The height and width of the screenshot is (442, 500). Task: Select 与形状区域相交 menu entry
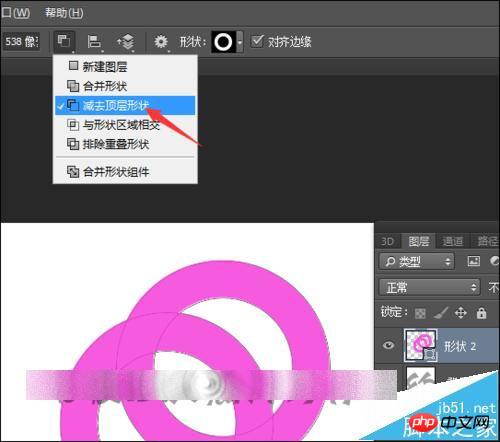pyautogui.click(x=125, y=125)
